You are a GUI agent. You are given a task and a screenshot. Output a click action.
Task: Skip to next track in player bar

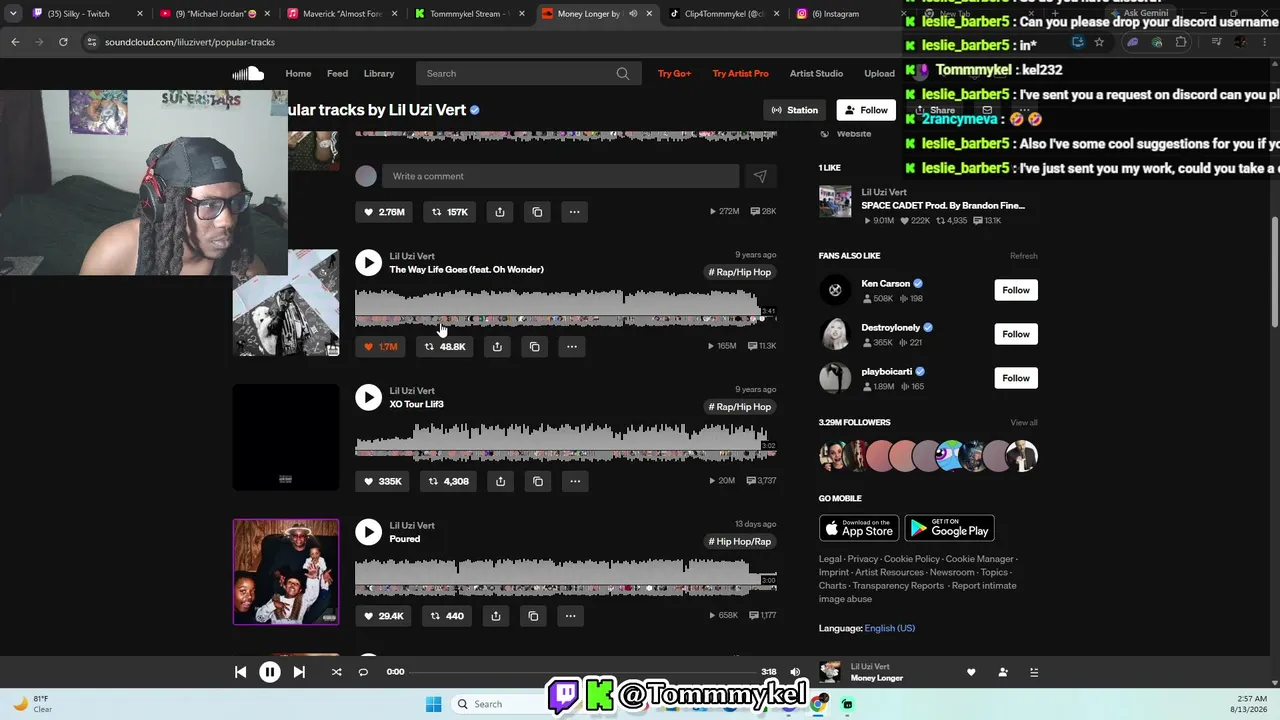click(x=299, y=672)
